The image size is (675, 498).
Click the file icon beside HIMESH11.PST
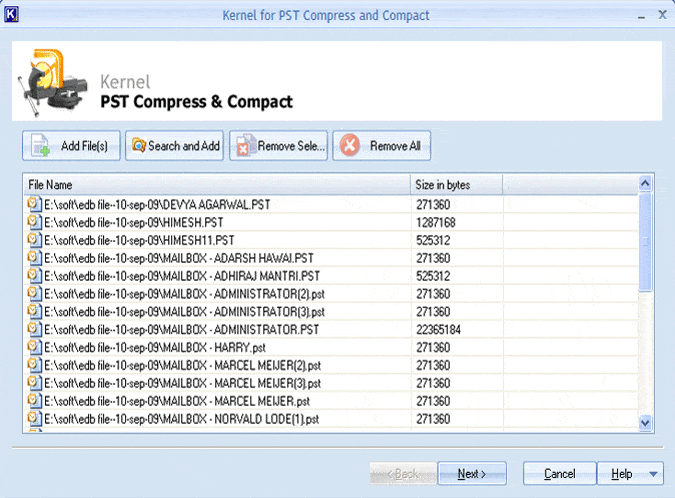pyautogui.click(x=34, y=240)
